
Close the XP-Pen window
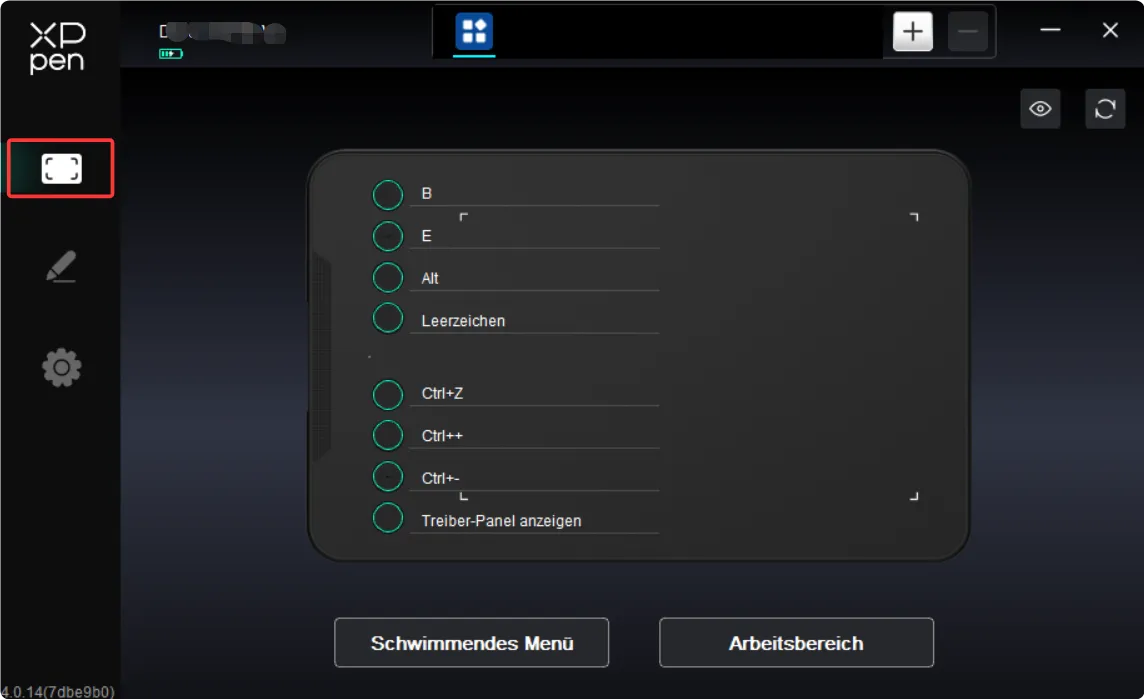1110,30
